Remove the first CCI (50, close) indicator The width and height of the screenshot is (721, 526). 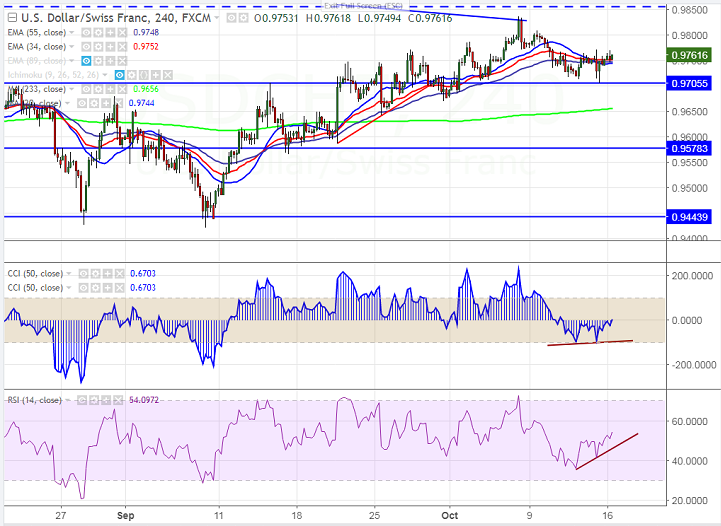click(119, 274)
